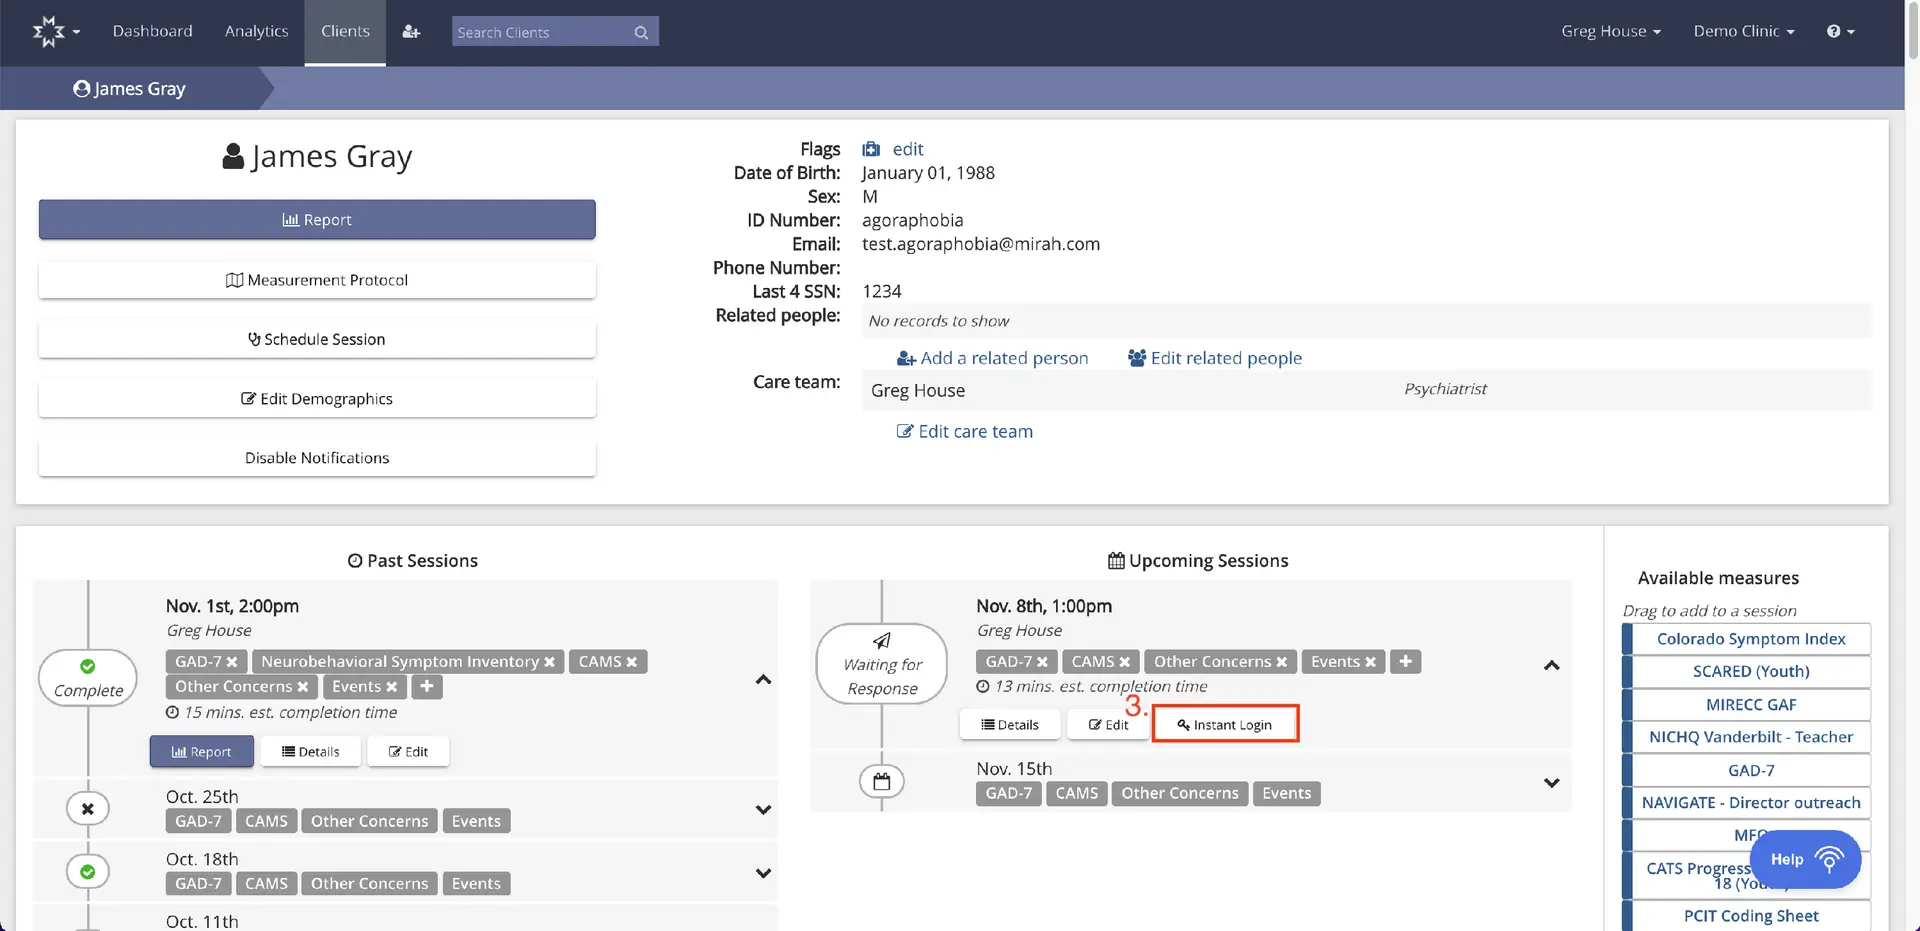The height and width of the screenshot is (931, 1920).
Task: Open the Dashboard menu item
Action: point(153,31)
